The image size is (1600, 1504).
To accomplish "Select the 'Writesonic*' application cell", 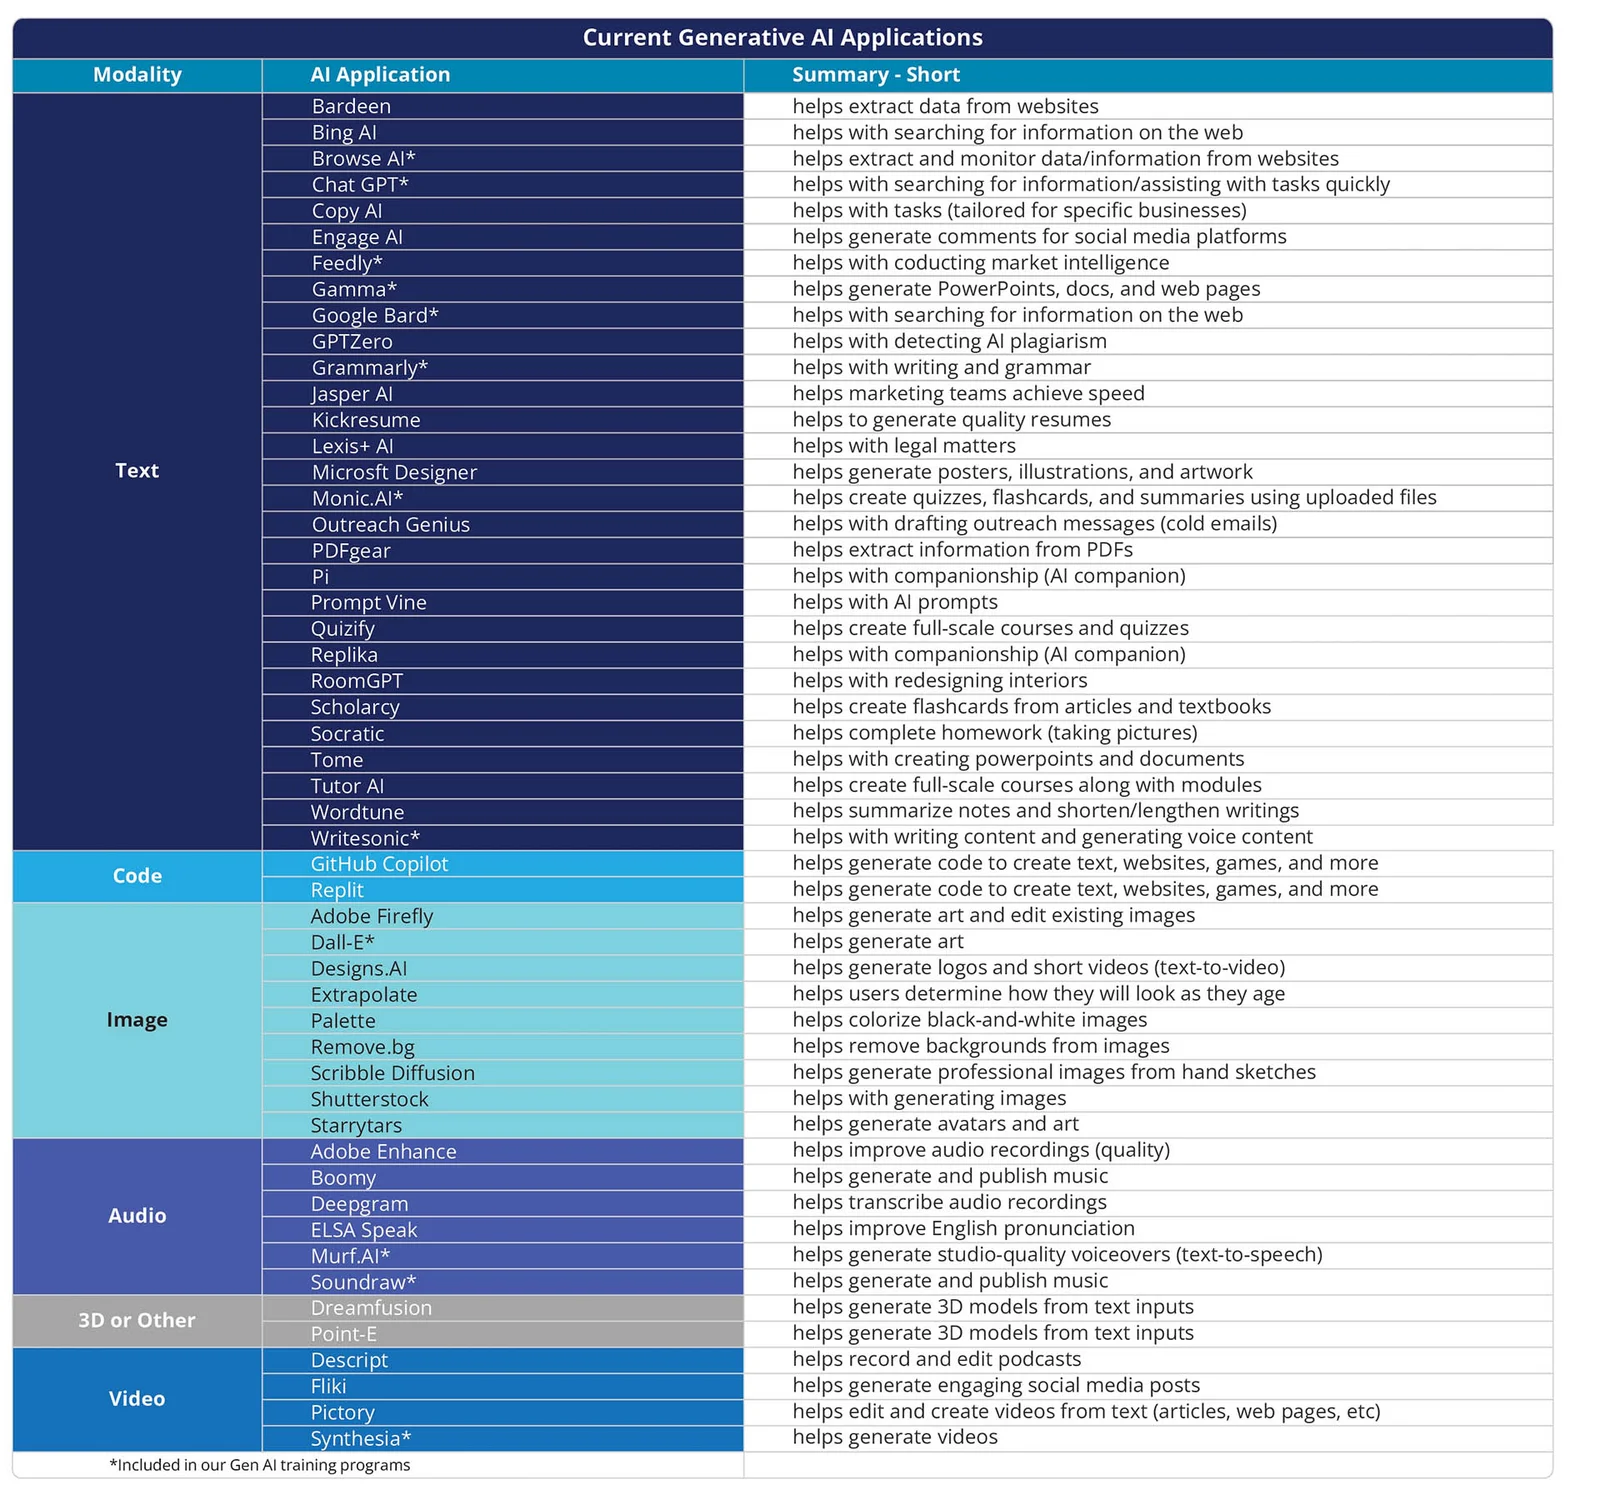I will click(503, 837).
